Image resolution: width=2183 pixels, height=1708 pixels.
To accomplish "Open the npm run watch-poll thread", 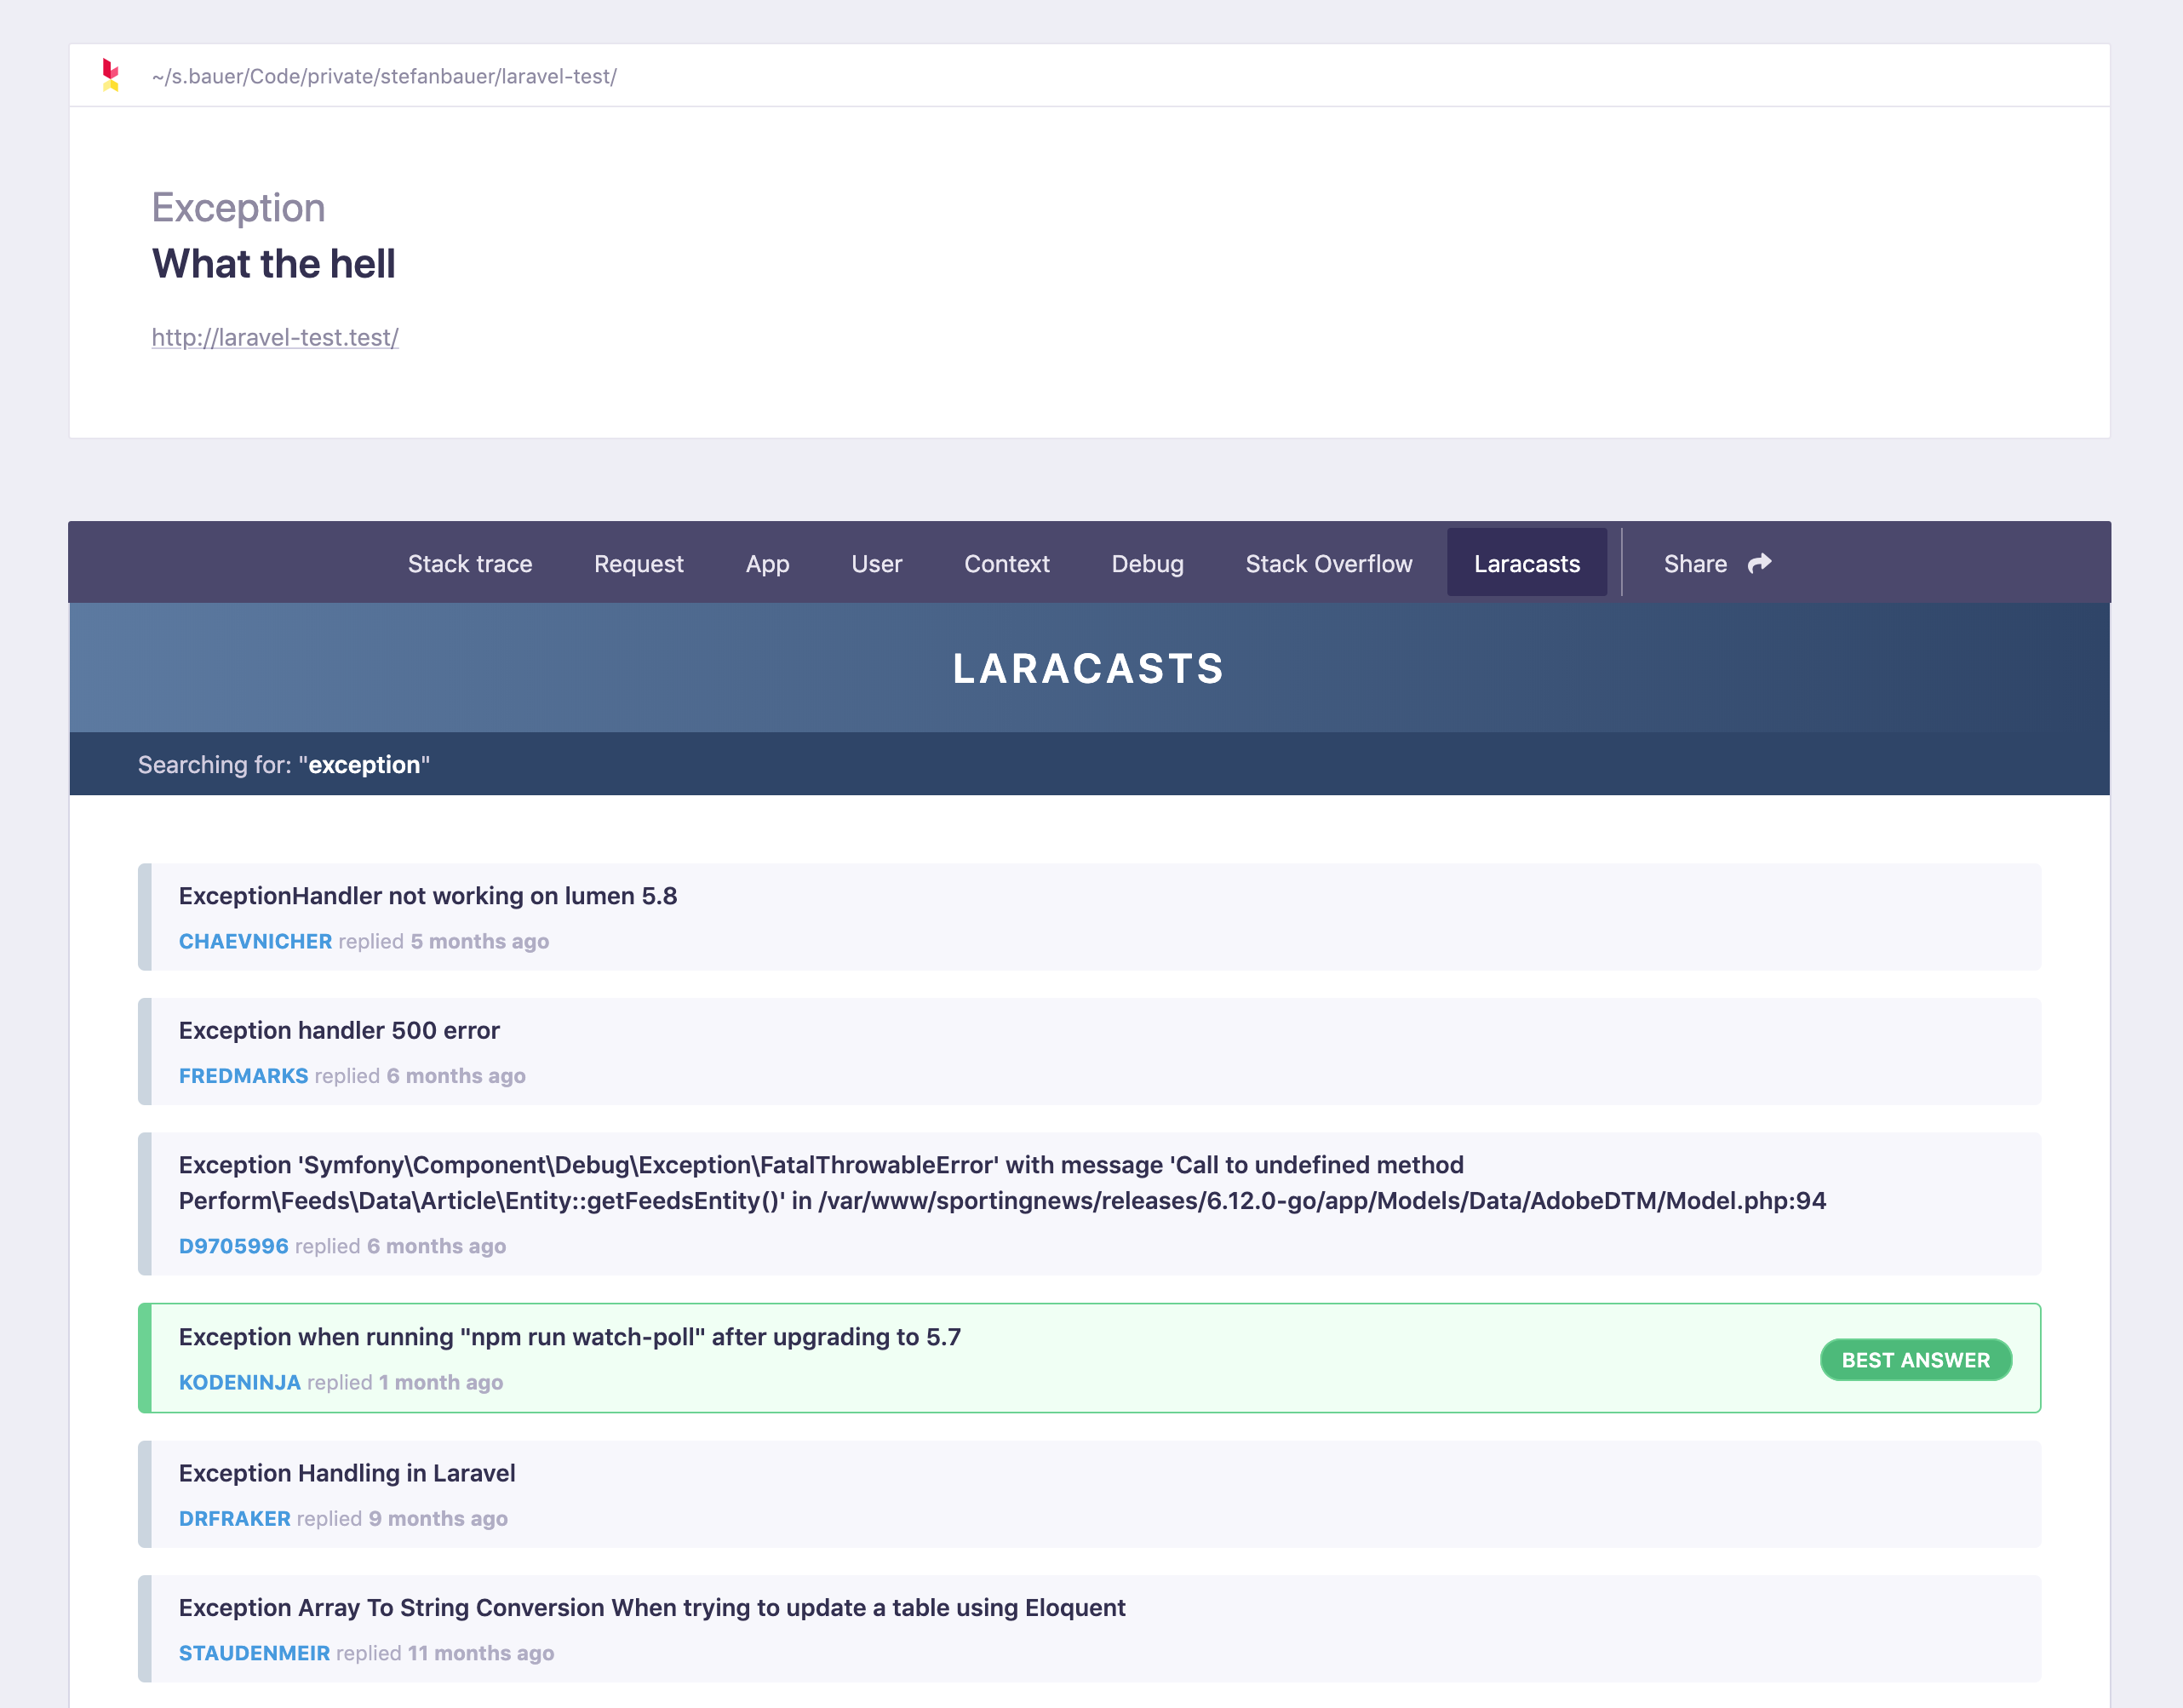I will pos(569,1337).
